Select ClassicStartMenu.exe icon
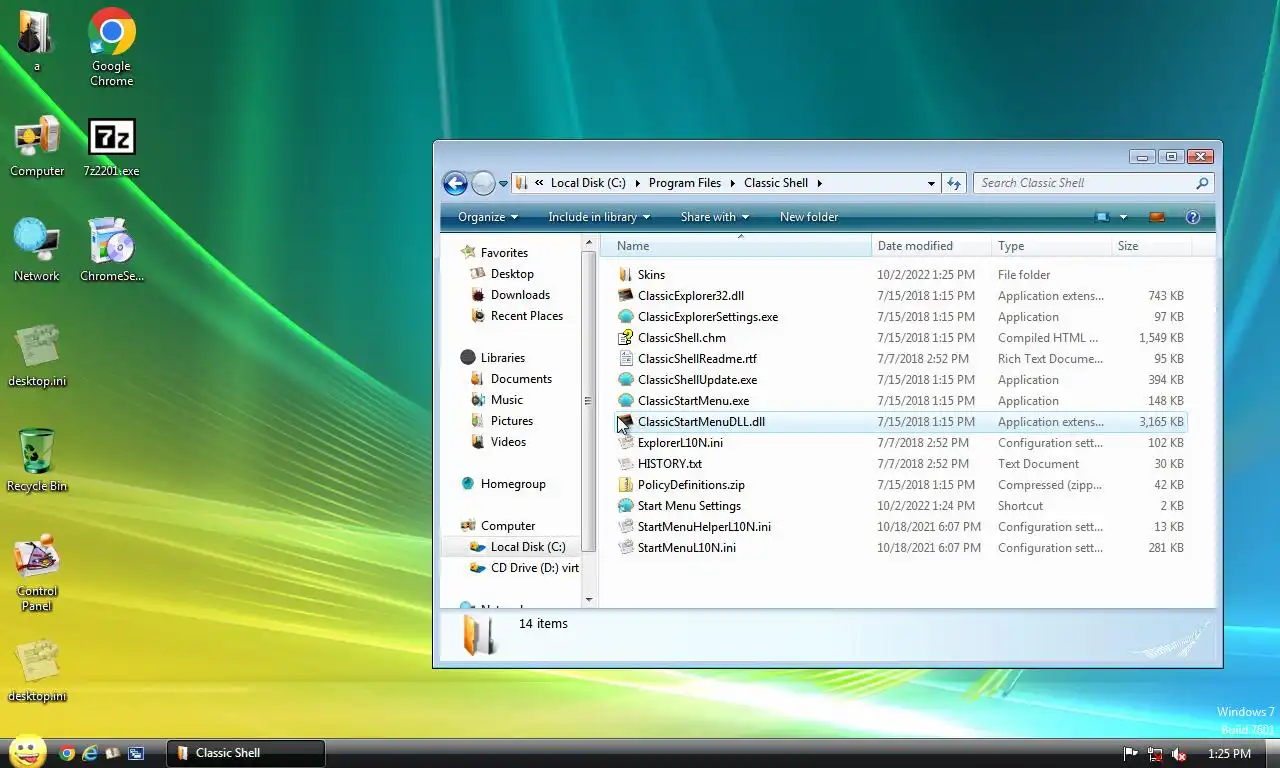 pyautogui.click(x=626, y=401)
